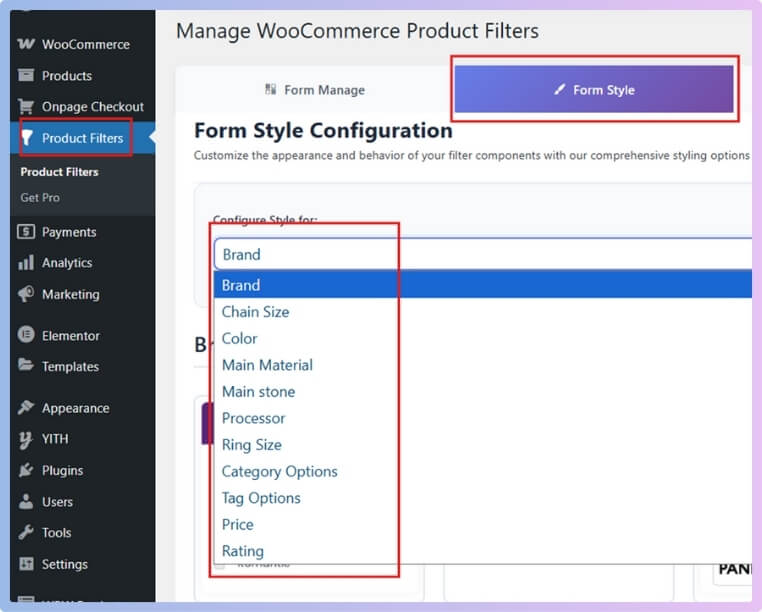Click the Payments dollar icon
Image resolution: width=762 pixels, height=612 pixels.
[x=26, y=232]
